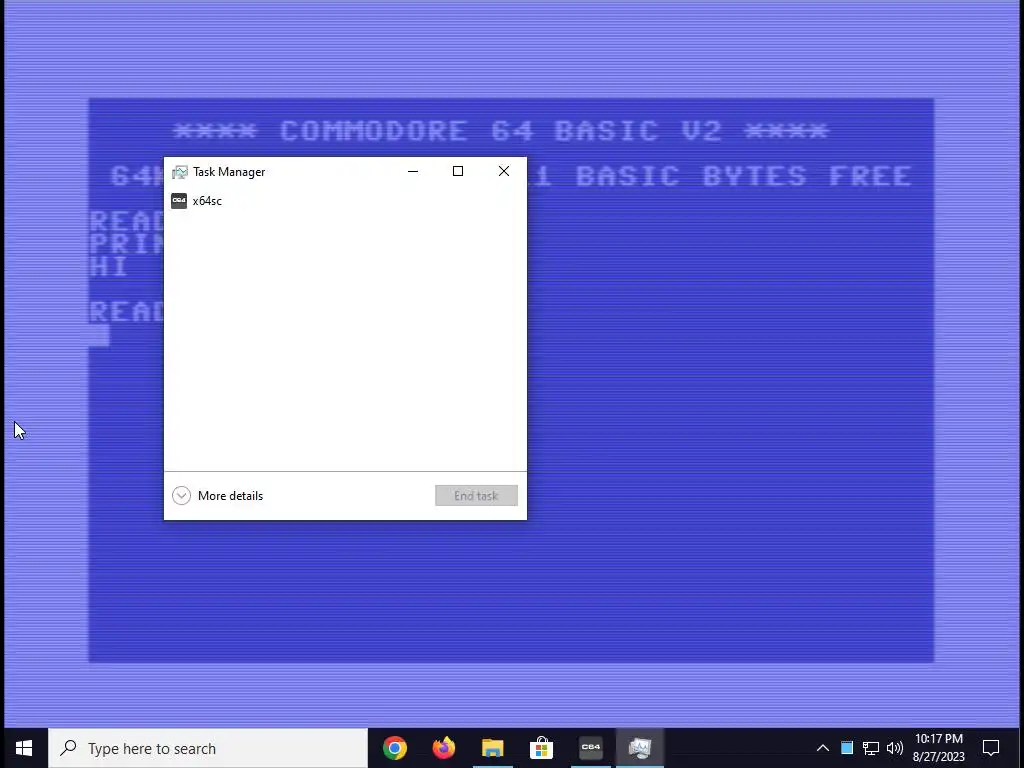
Task: Click the blinking cursor block in the emulator
Action: click(x=99, y=336)
